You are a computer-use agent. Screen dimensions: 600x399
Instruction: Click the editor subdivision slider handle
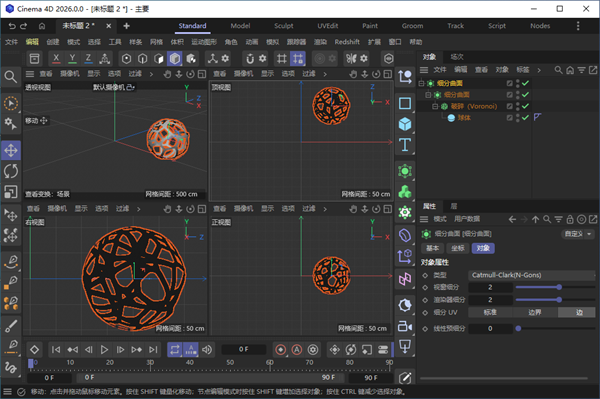click(x=559, y=287)
